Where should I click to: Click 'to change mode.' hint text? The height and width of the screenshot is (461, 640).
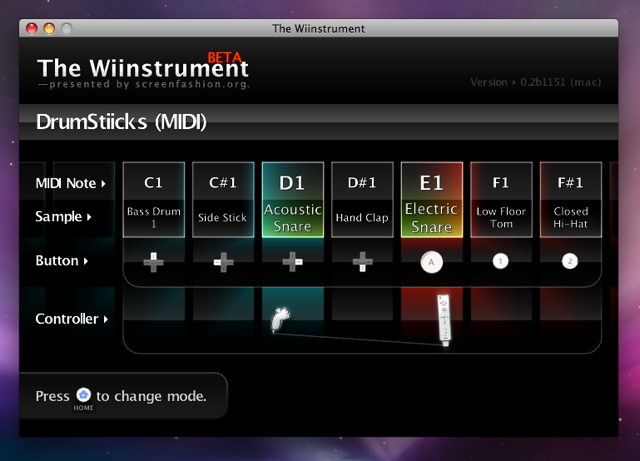coord(151,396)
